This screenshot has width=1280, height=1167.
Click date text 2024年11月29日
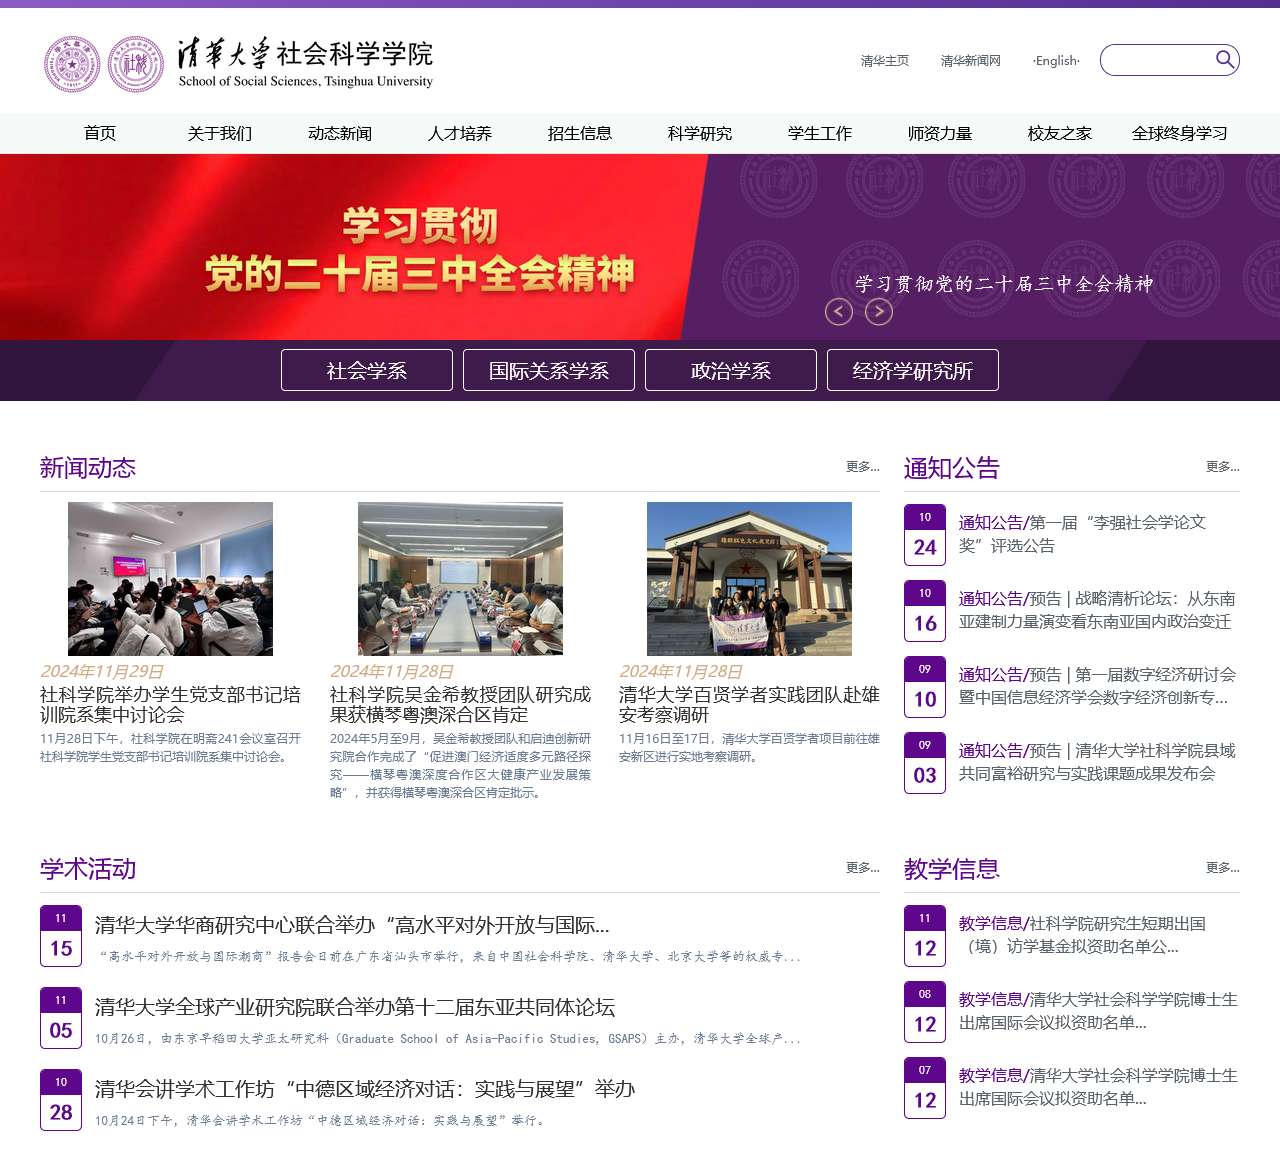click(102, 671)
